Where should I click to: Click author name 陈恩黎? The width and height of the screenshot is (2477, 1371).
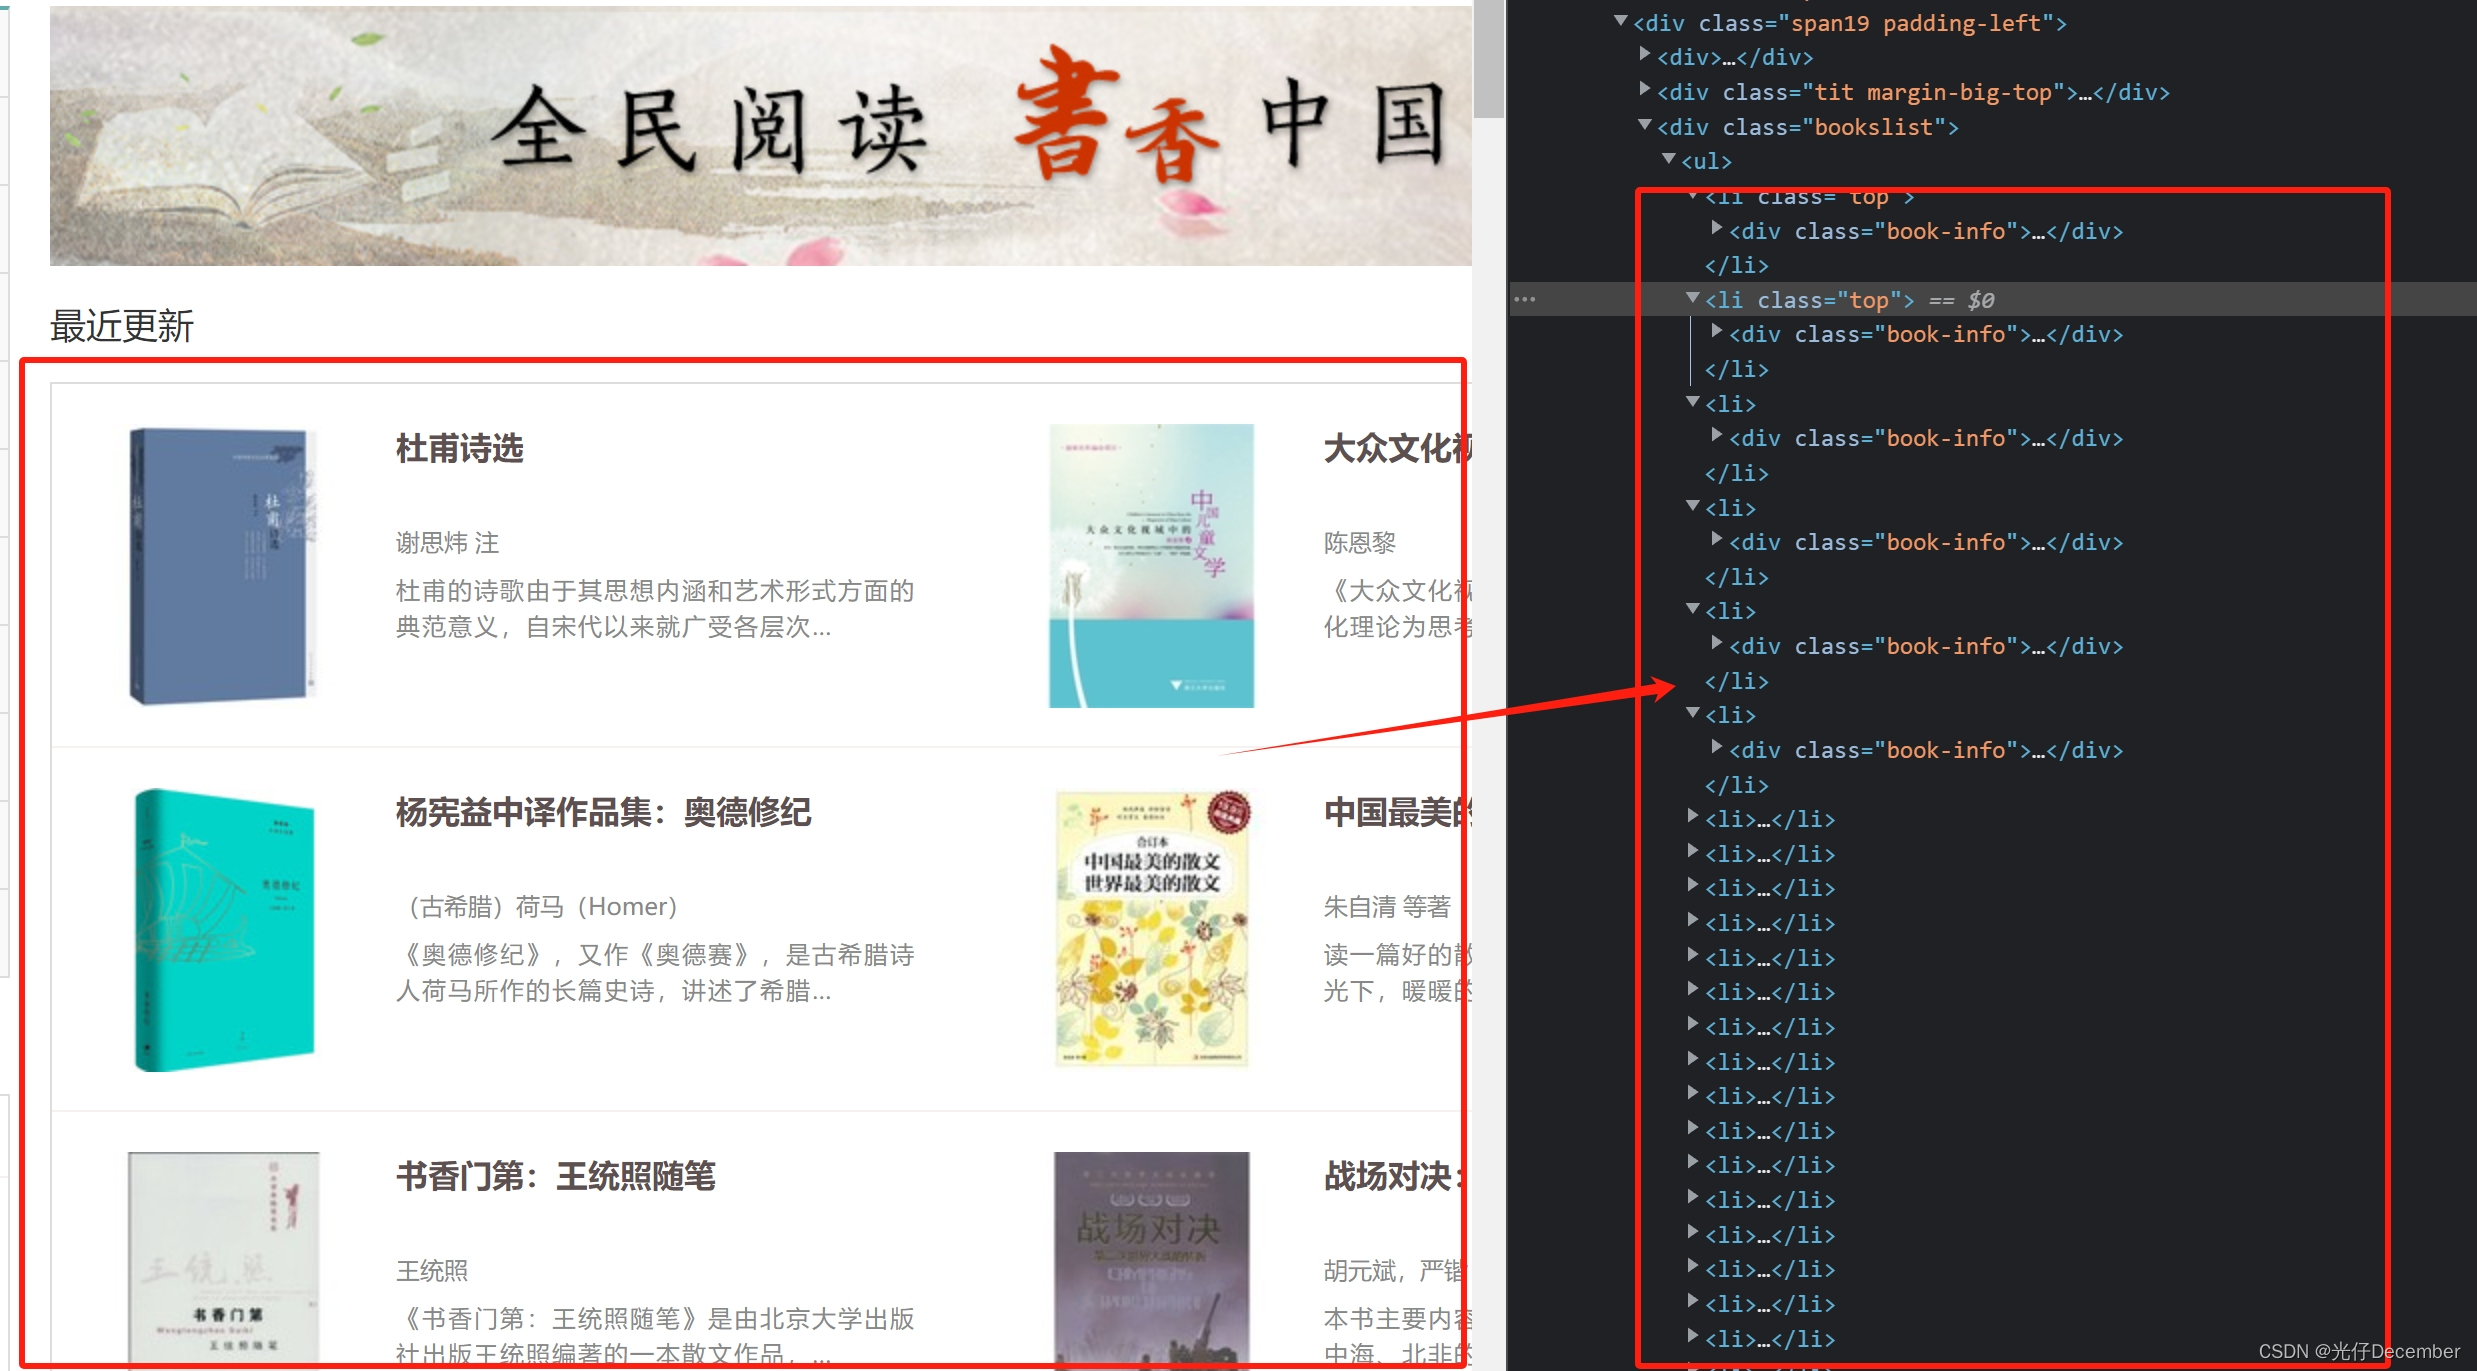pyautogui.click(x=1359, y=543)
